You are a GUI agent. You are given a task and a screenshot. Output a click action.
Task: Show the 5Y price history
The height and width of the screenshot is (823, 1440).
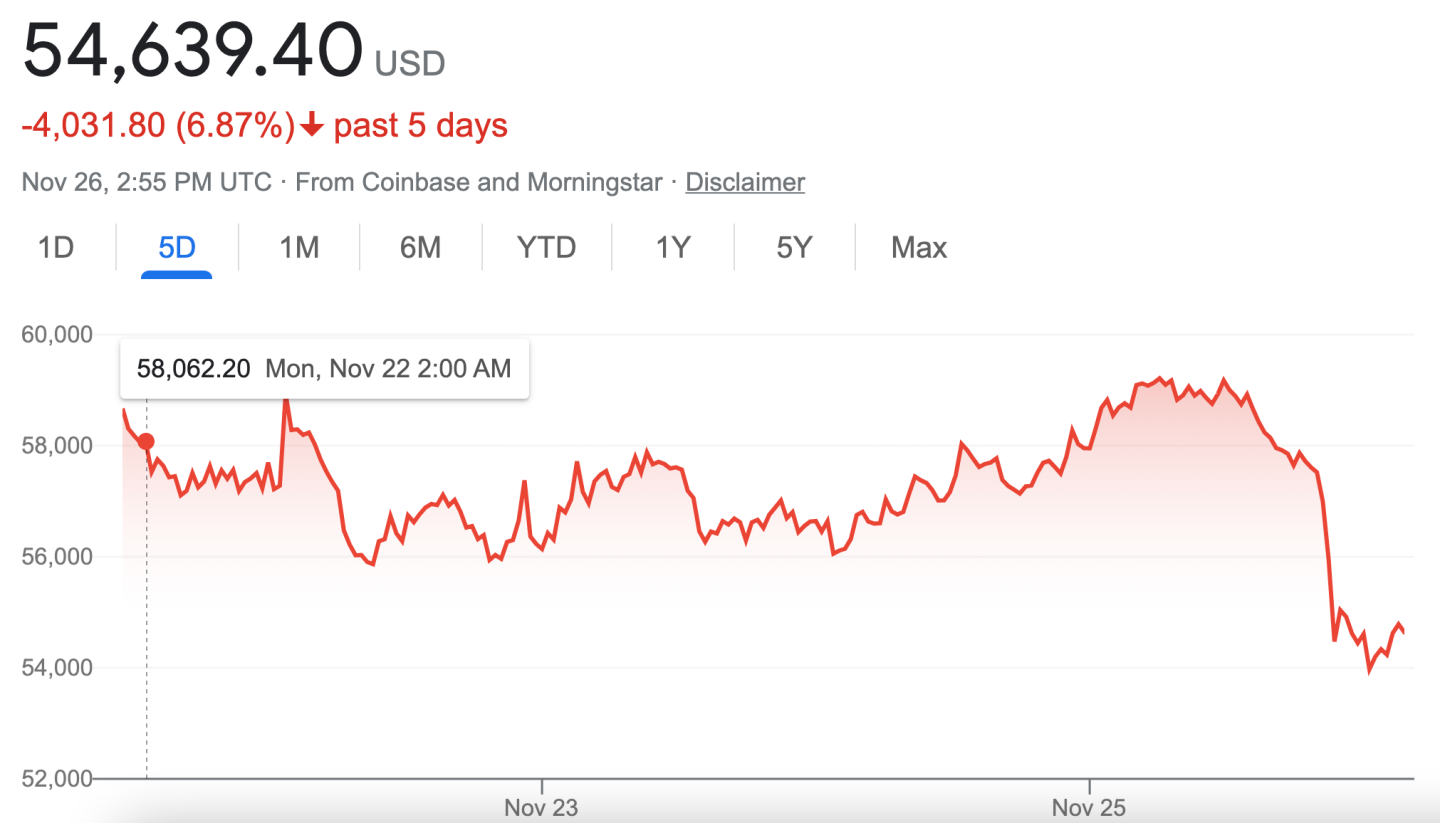(794, 247)
